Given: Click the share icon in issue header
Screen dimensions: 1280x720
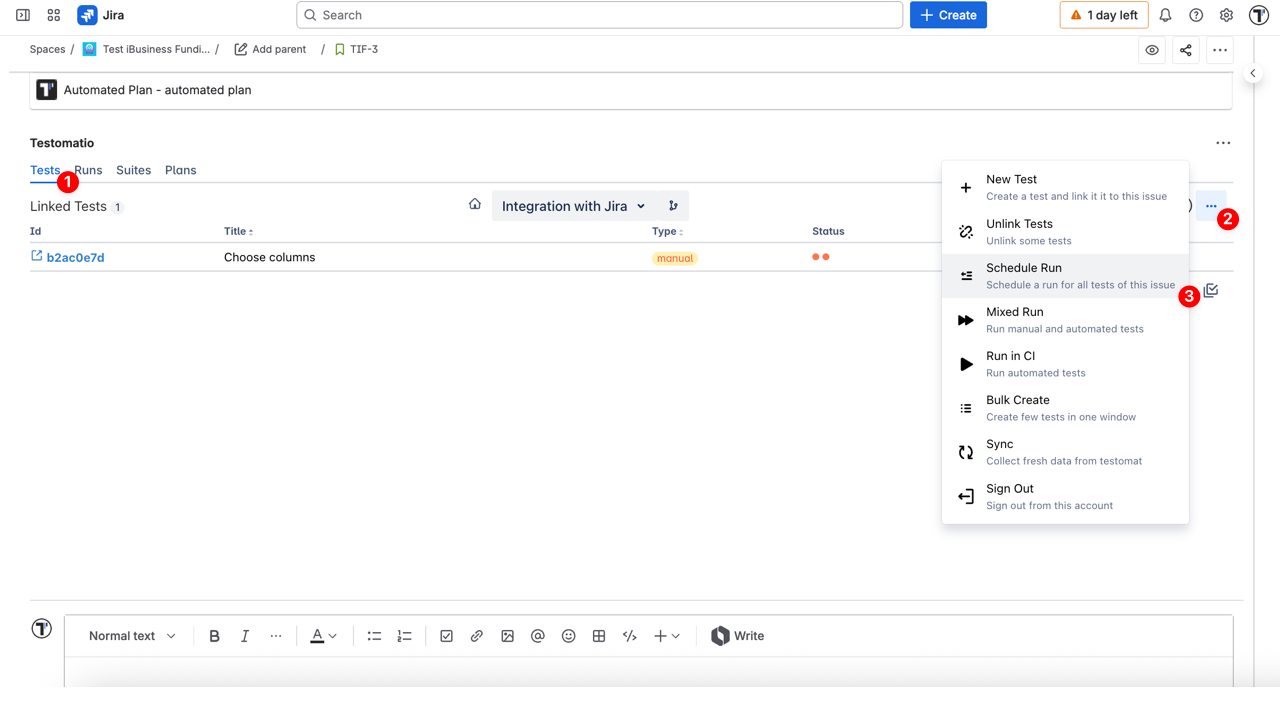Looking at the screenshot, I should 1186,50.
